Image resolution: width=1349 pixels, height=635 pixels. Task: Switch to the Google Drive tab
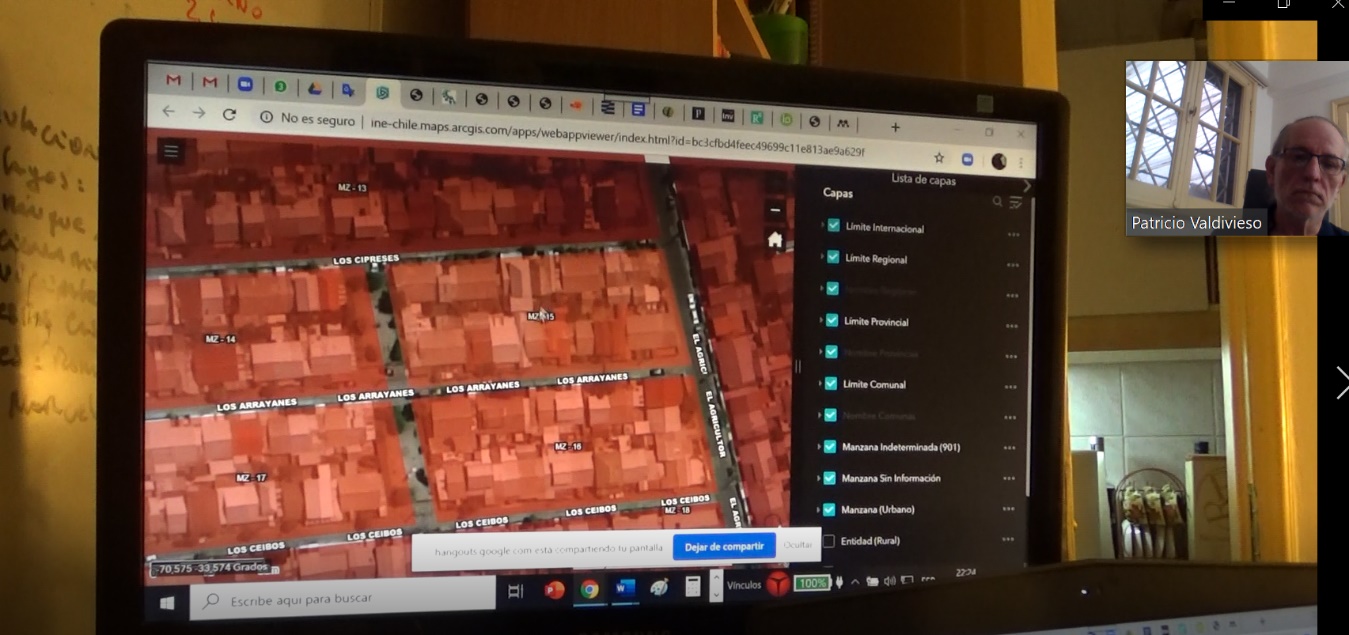(x=313, y=88)
